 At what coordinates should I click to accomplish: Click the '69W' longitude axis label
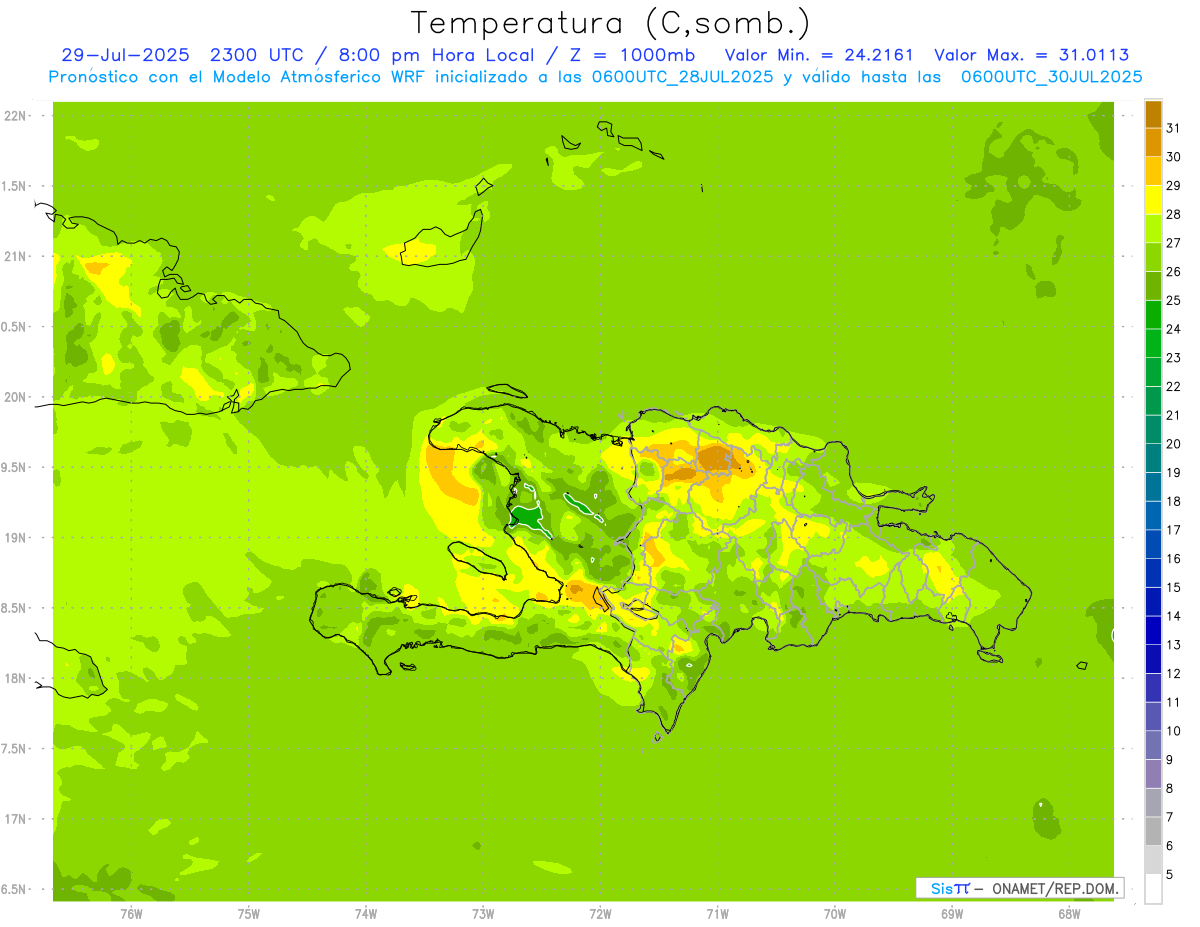(952, 914)
